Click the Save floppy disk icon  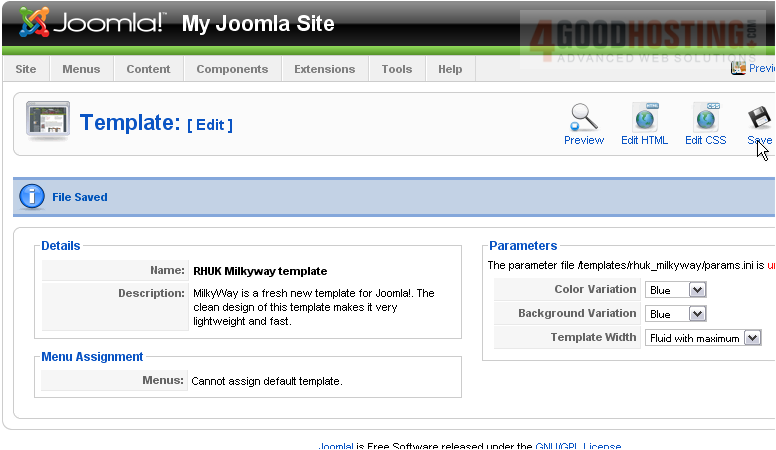point(760,118)
